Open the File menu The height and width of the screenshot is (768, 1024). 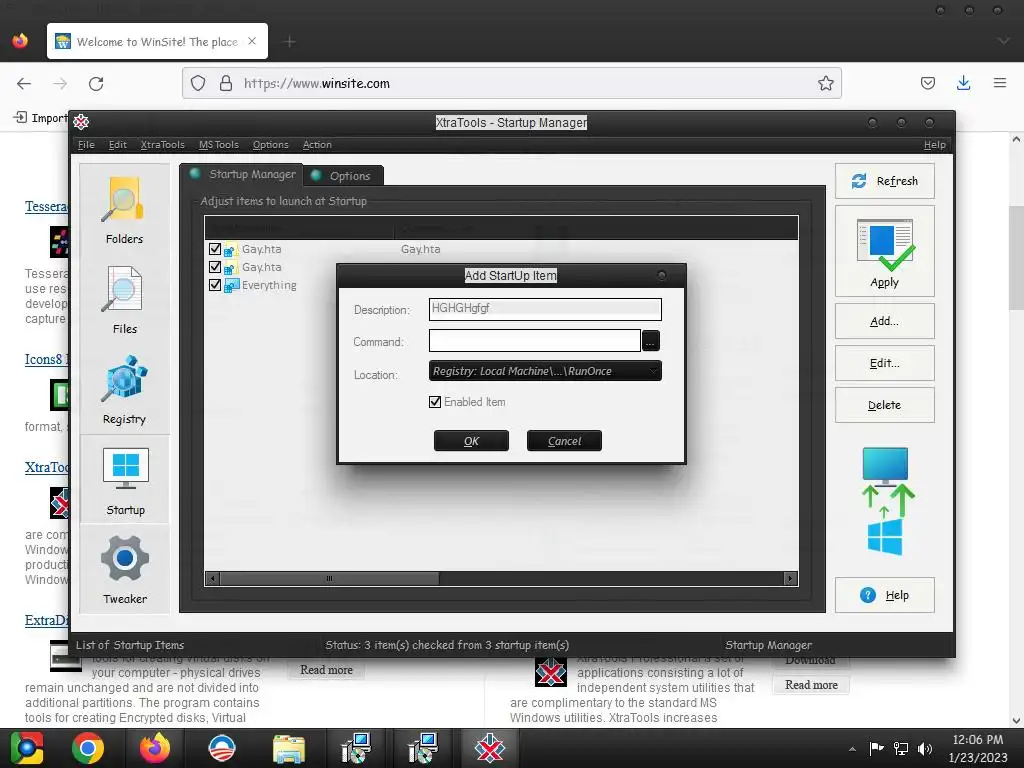coord(86,144)
